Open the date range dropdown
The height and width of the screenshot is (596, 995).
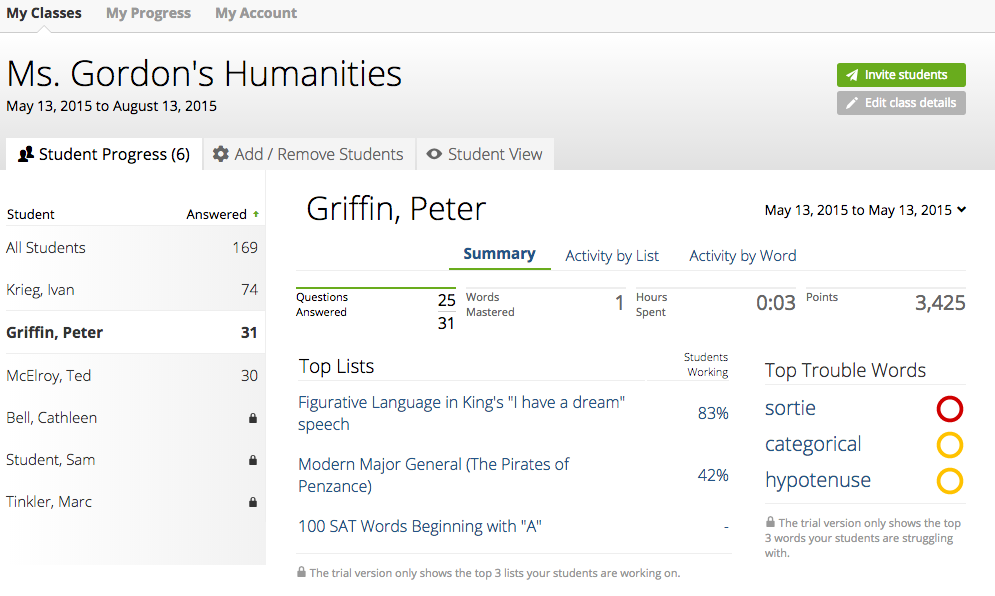[865, 210]
